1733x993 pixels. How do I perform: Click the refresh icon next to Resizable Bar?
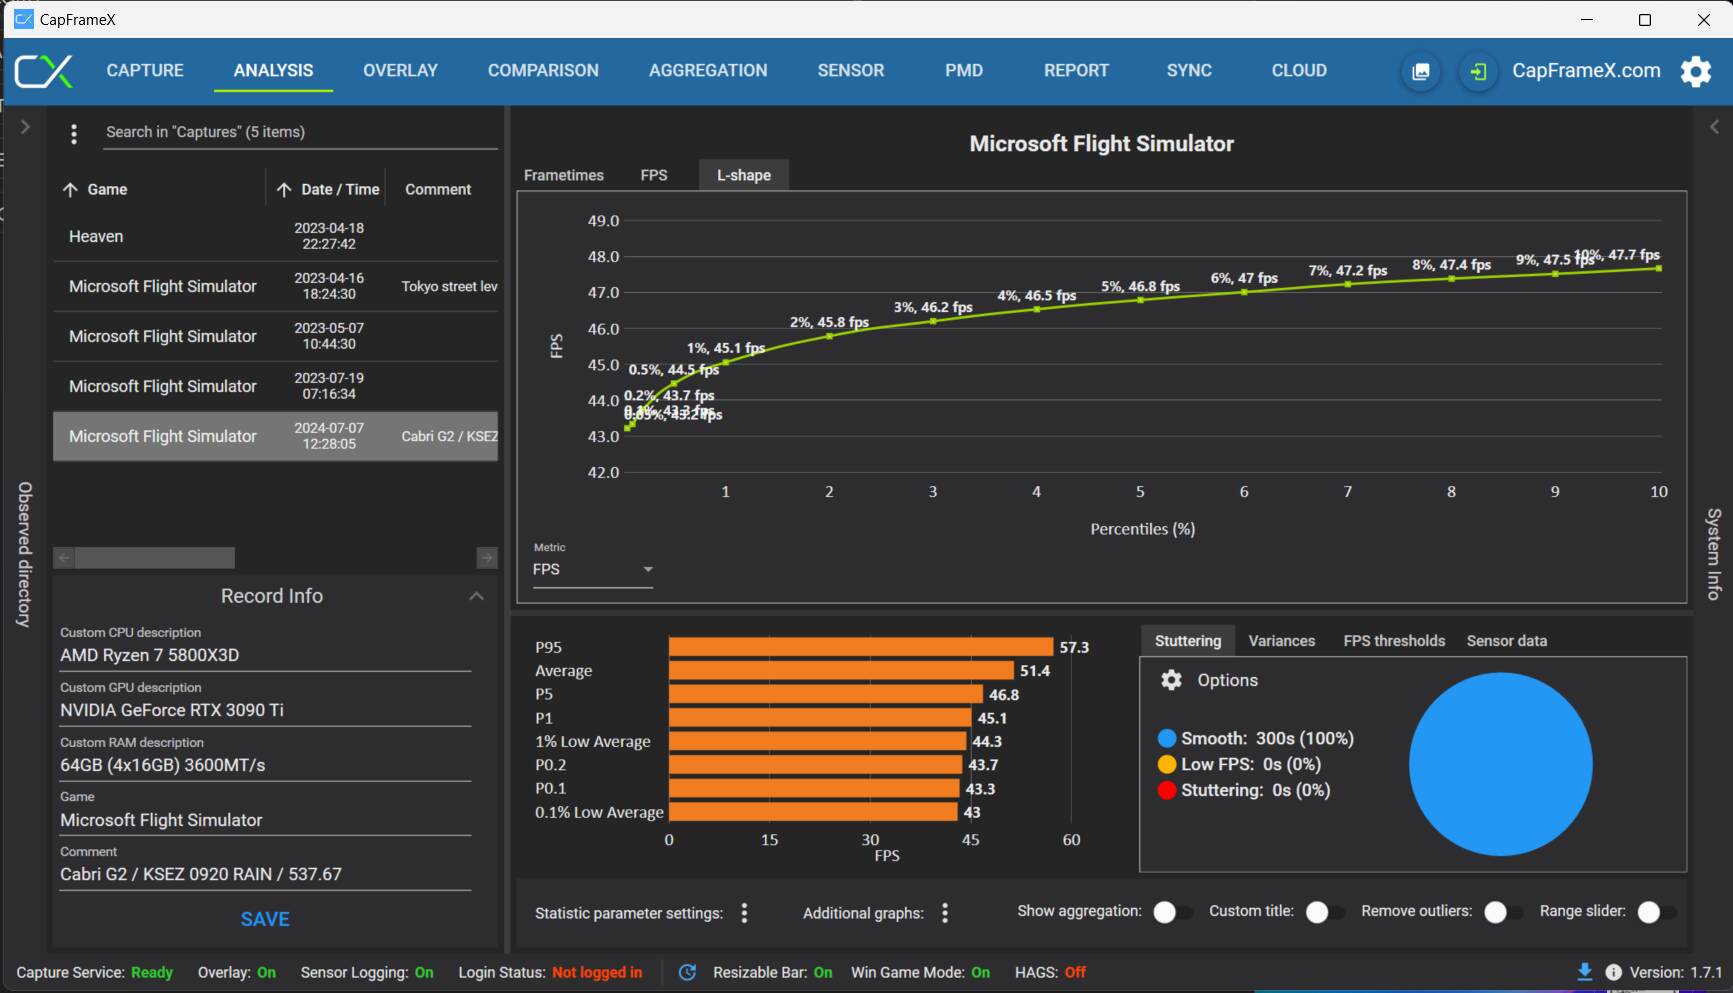click(687, 972)
